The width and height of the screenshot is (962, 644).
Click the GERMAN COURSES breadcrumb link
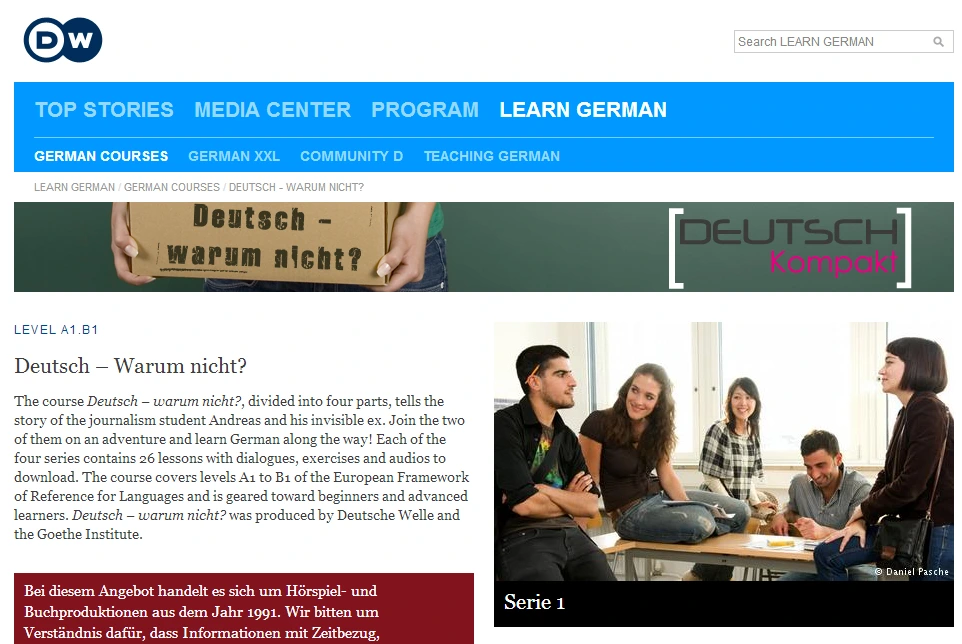tap(172, 187)
